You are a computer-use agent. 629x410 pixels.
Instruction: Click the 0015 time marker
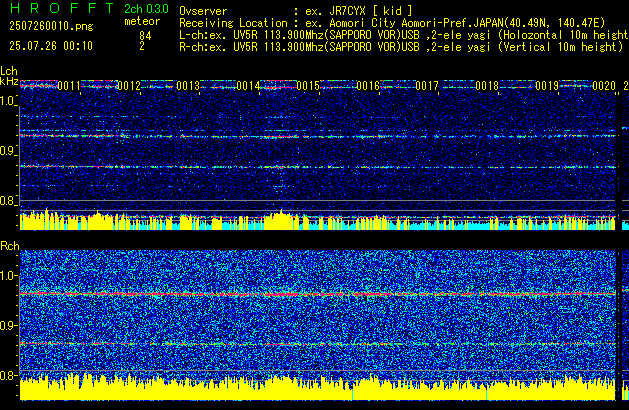tap(308, 86)
